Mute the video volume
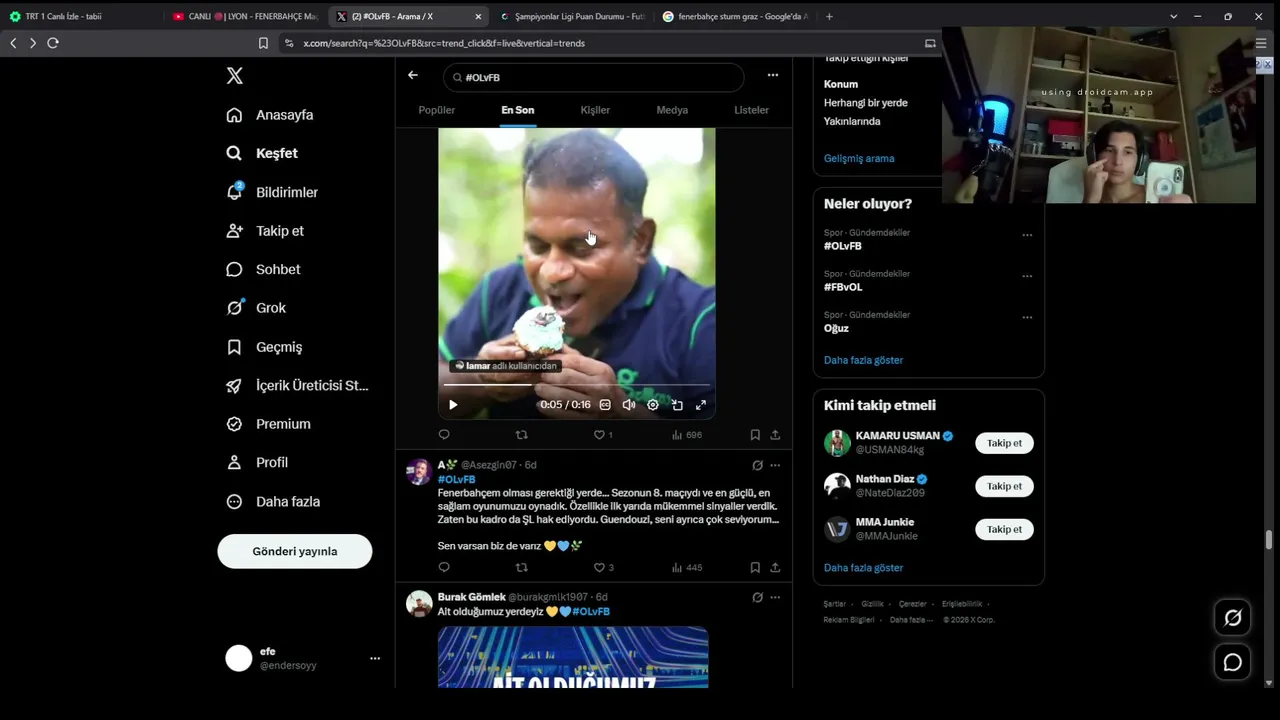This screenshot has width=1280, height=720. tap(629, 405)
